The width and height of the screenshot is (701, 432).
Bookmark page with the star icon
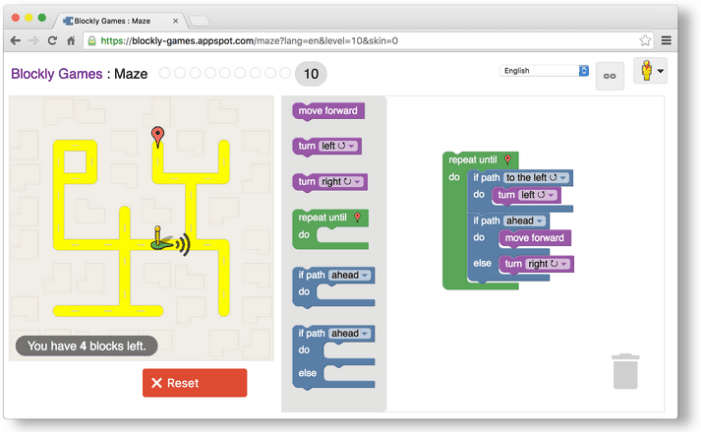point(645,41)
